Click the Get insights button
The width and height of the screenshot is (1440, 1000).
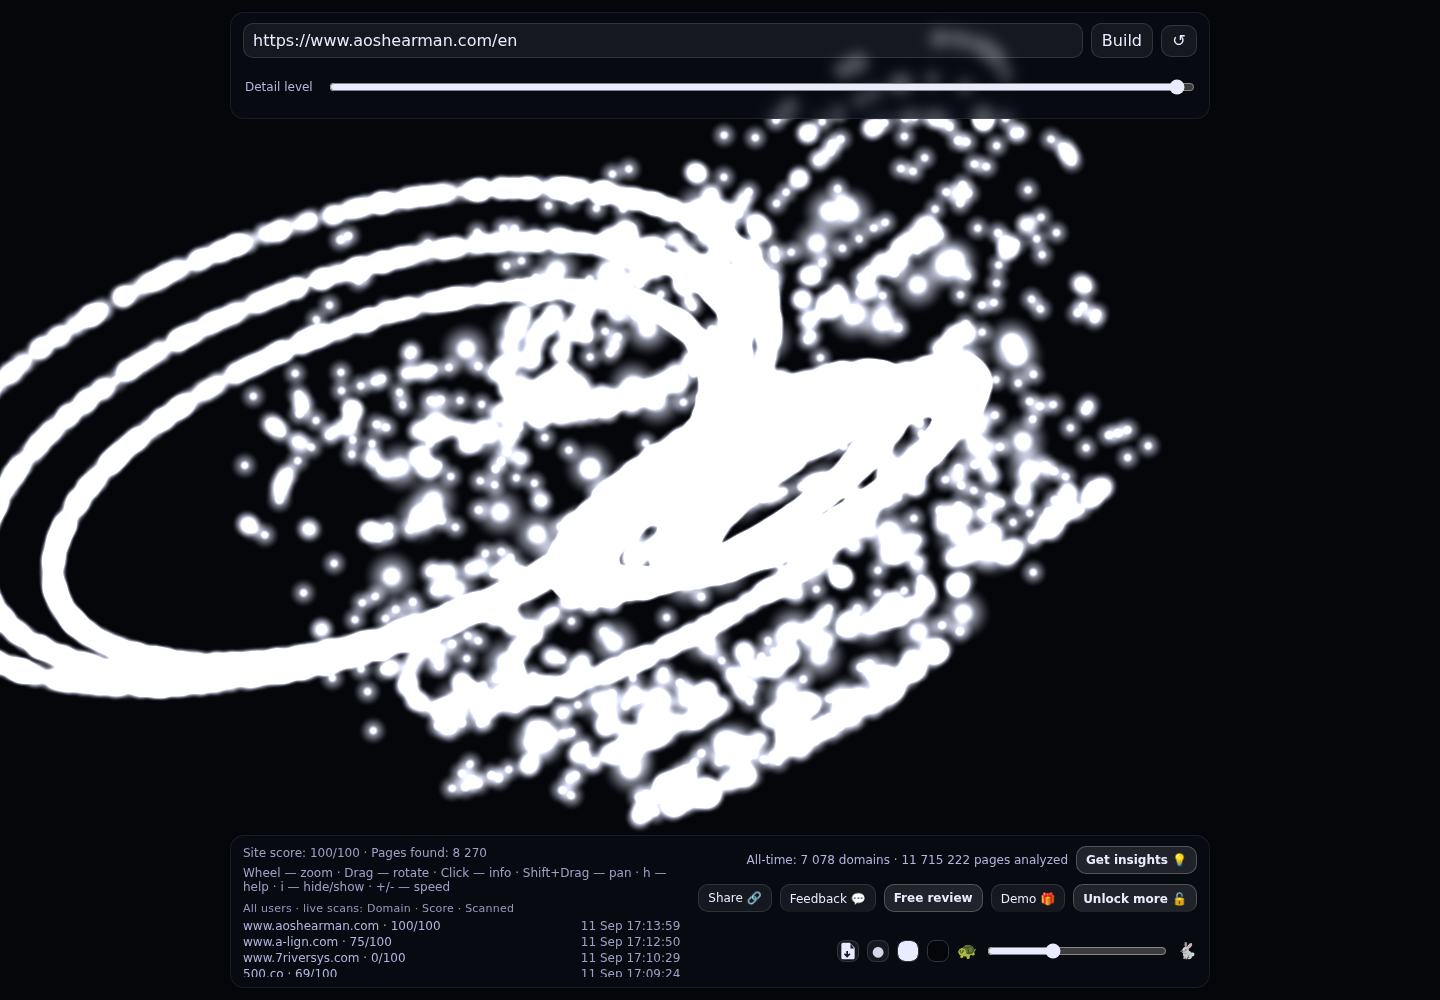point(1136,860)
